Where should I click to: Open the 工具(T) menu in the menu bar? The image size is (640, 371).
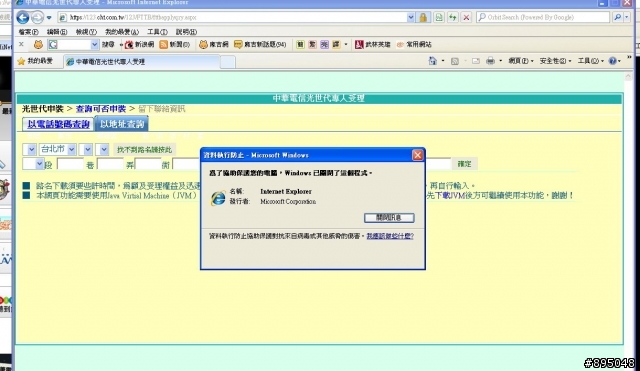coord(157,32)
